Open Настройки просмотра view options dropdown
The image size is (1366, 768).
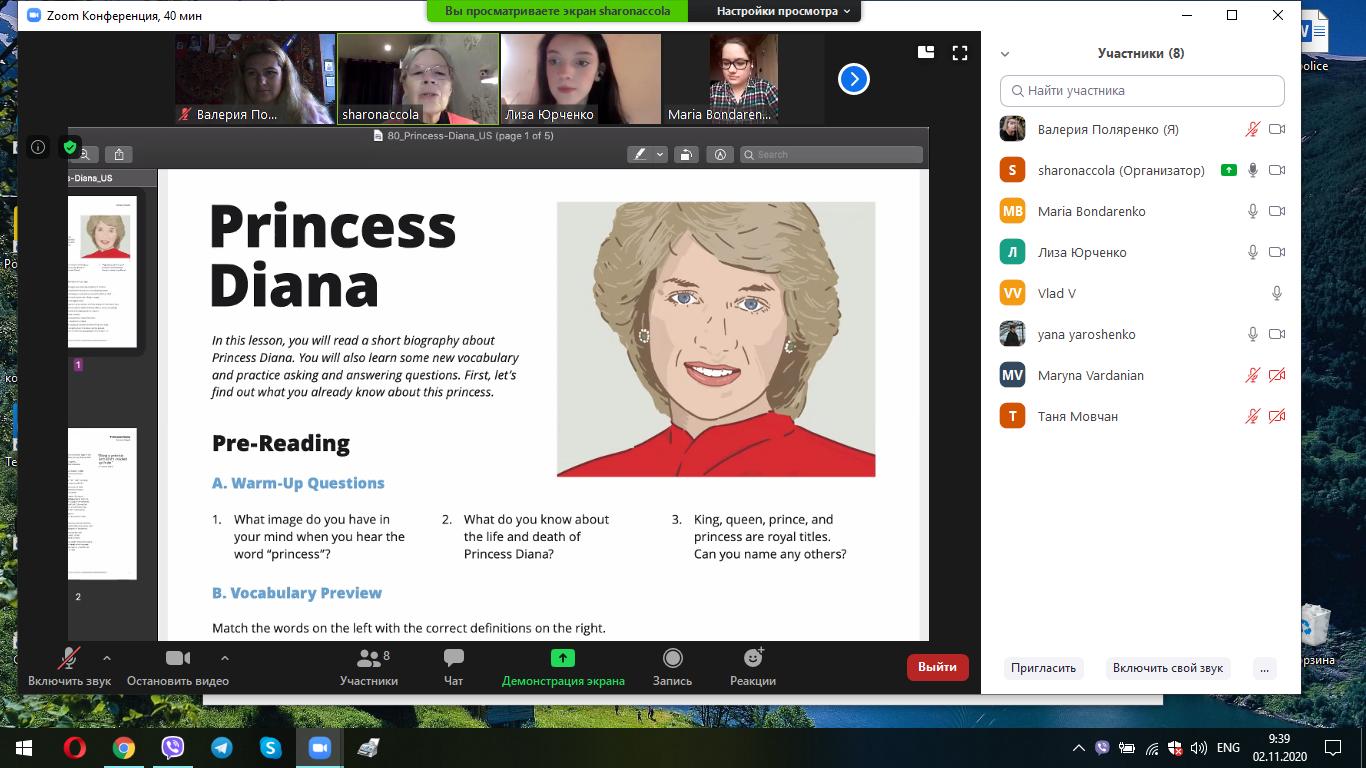click(x=784, y=11)
